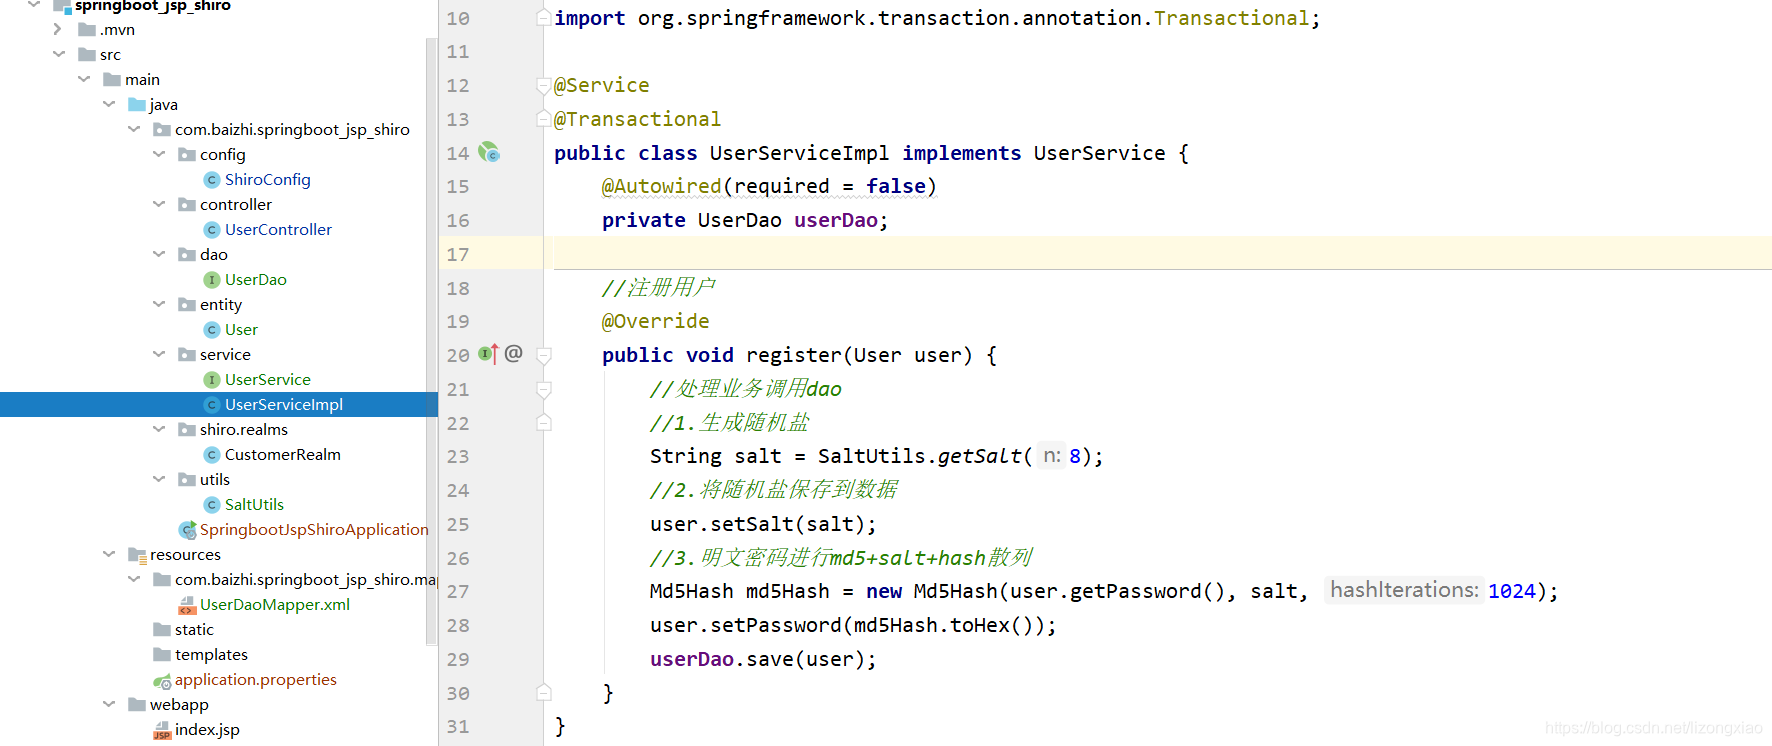Viewport: 1772px width, 746px height.
Task: Collapse the dao package
Action: click(x=159, y=254)
